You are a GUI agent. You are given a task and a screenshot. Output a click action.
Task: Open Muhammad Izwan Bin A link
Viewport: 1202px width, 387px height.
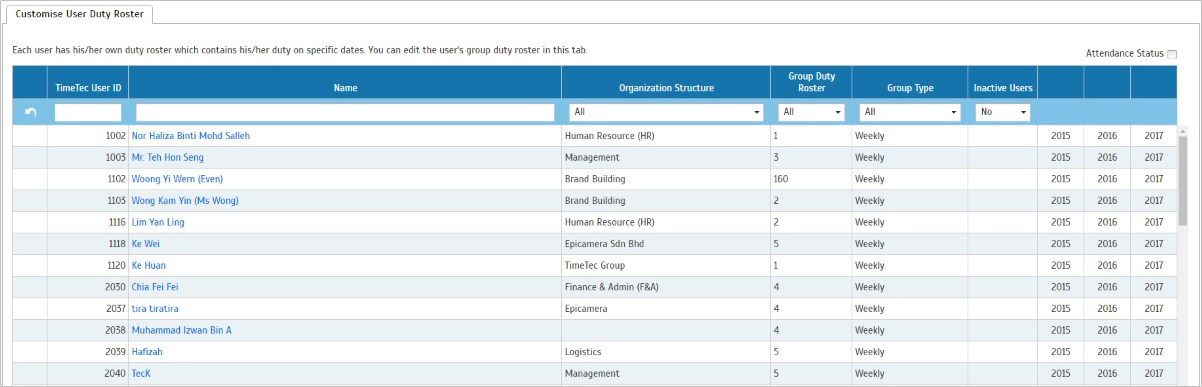click(x=182, y=330)
